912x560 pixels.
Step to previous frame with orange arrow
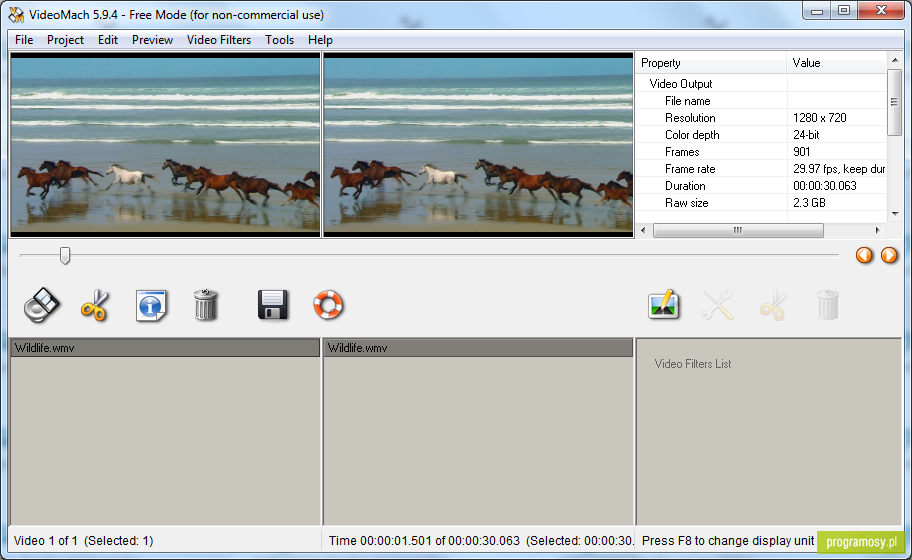click(x=864, y=255)
